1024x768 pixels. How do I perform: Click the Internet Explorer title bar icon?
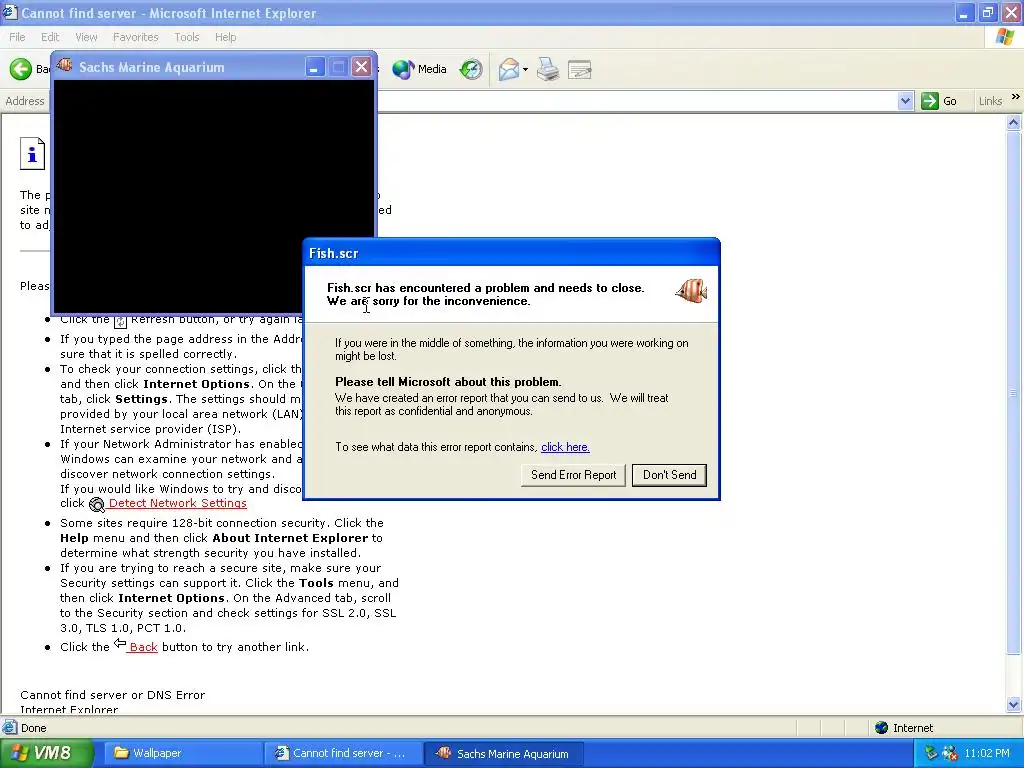click(10, 12)
